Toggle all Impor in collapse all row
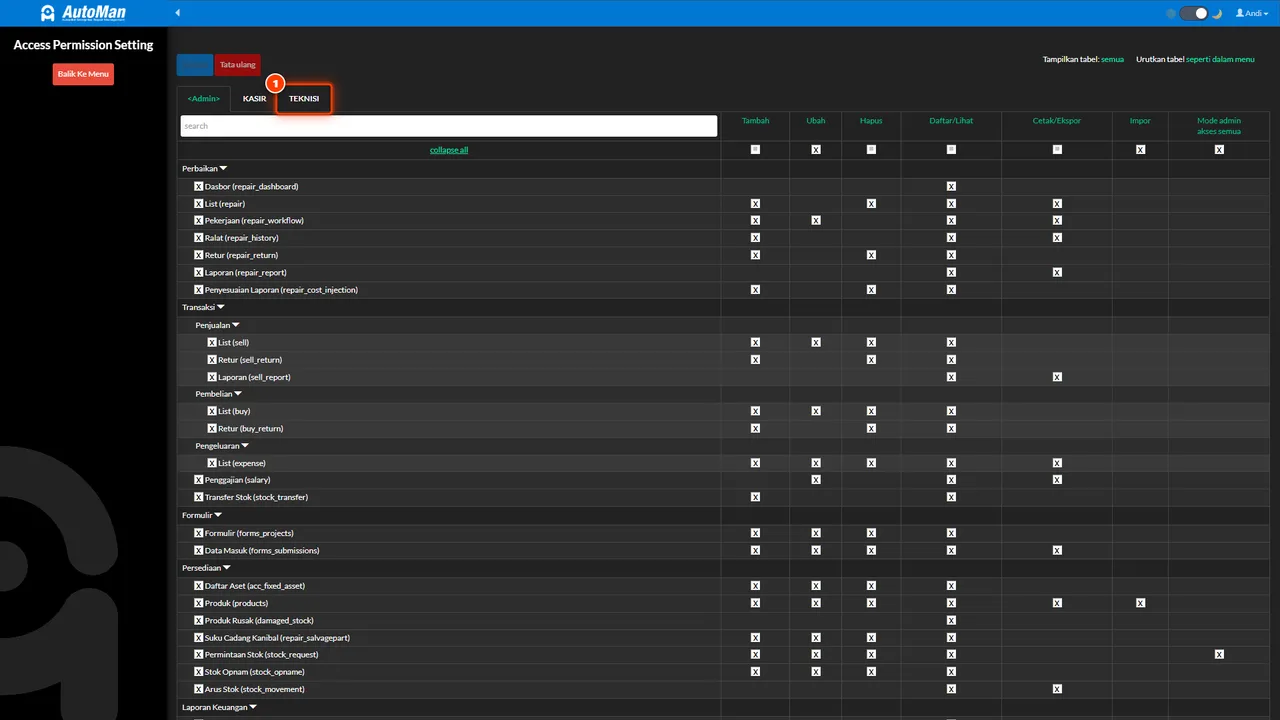The width and height of the screenshot is (1280, 720). pos(1140,149)
